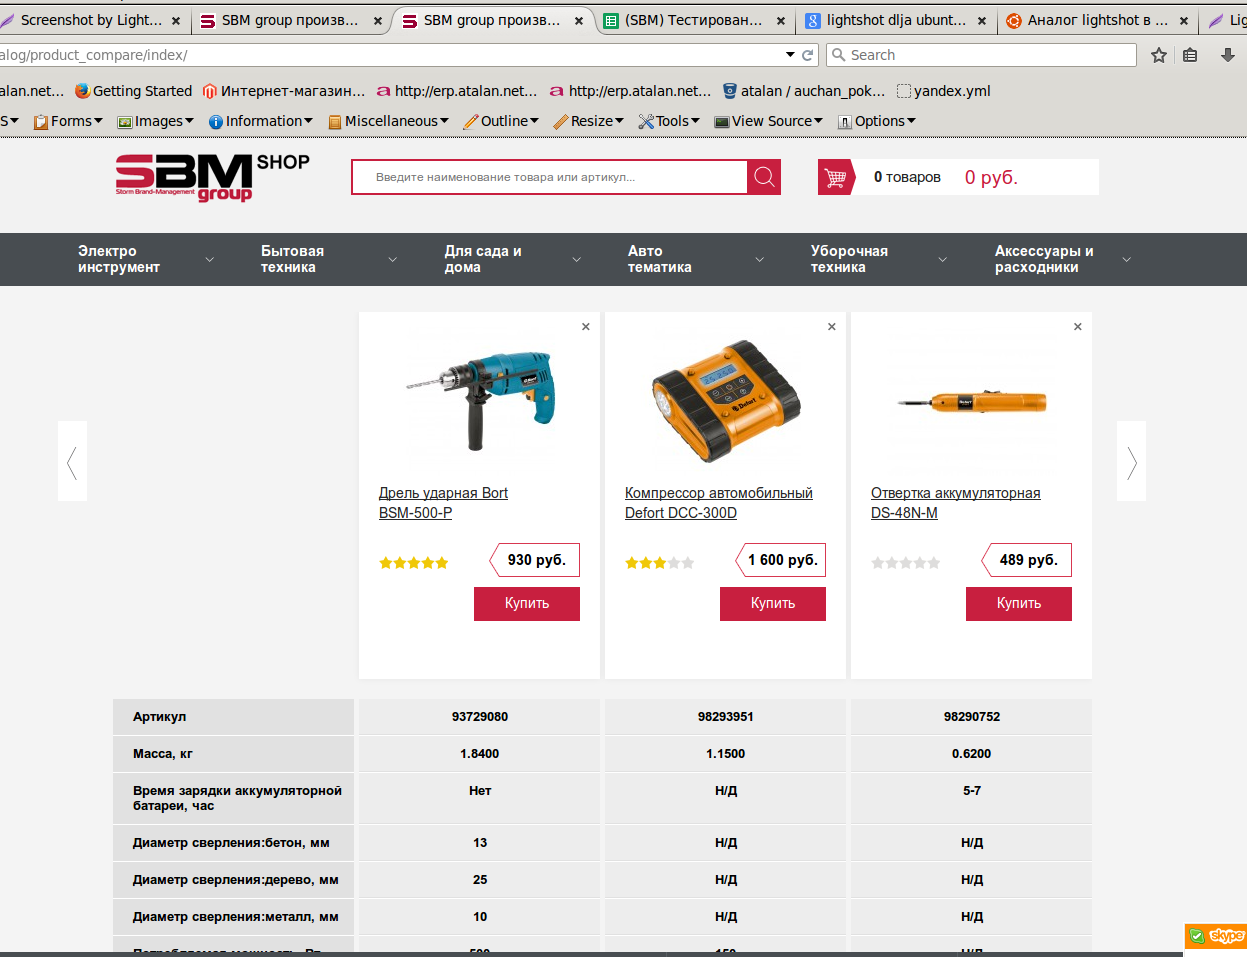This screenshot has height=957, width=1247.
Task: Click the 1 600 руб. price tag
Action: pyautogui.click(x=781, y=560)
